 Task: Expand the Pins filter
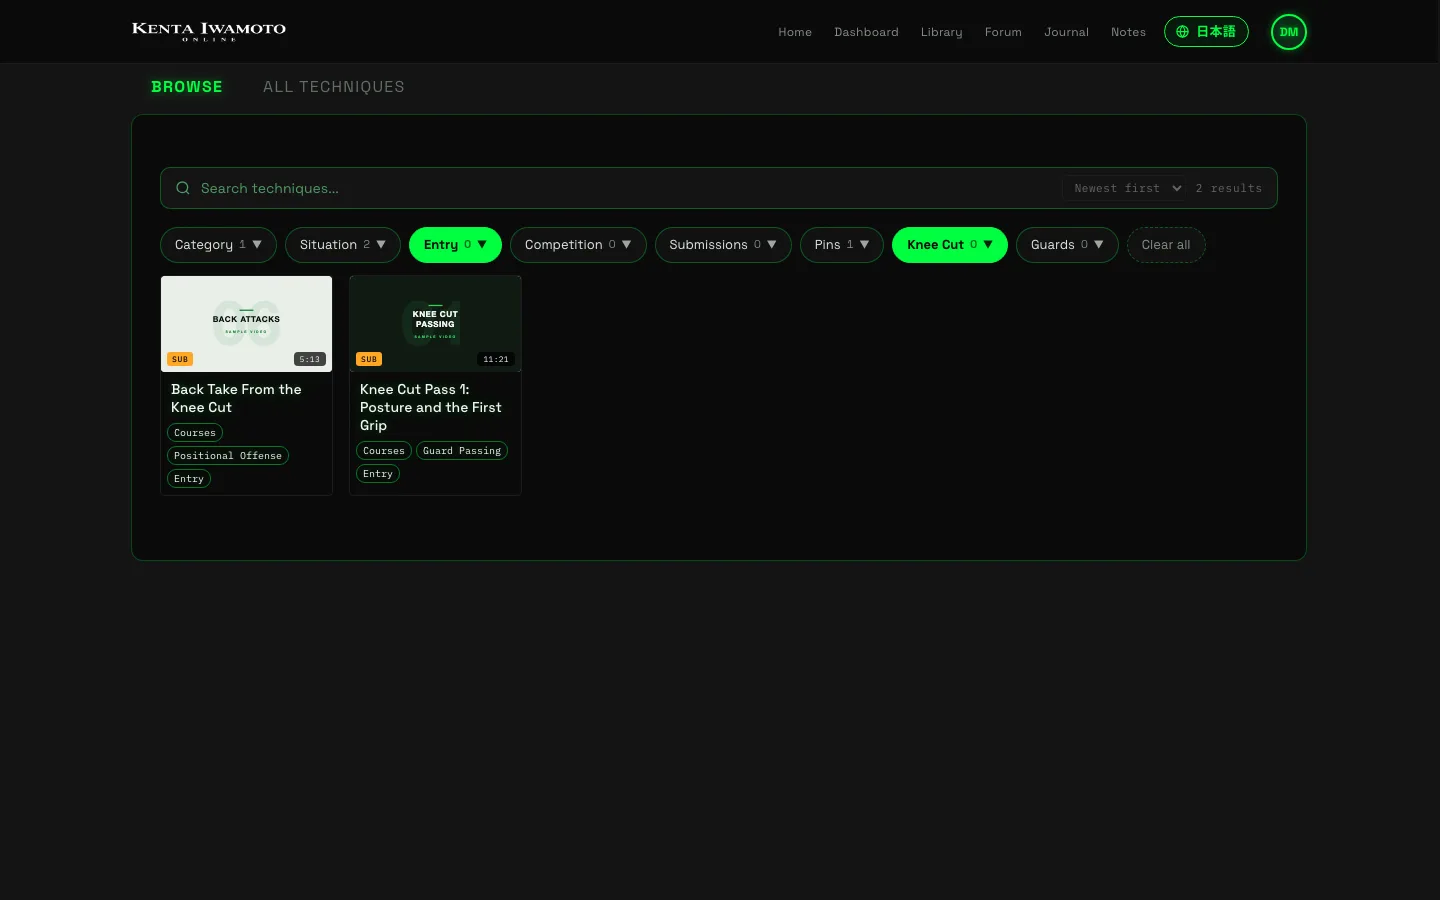point(841,245)
